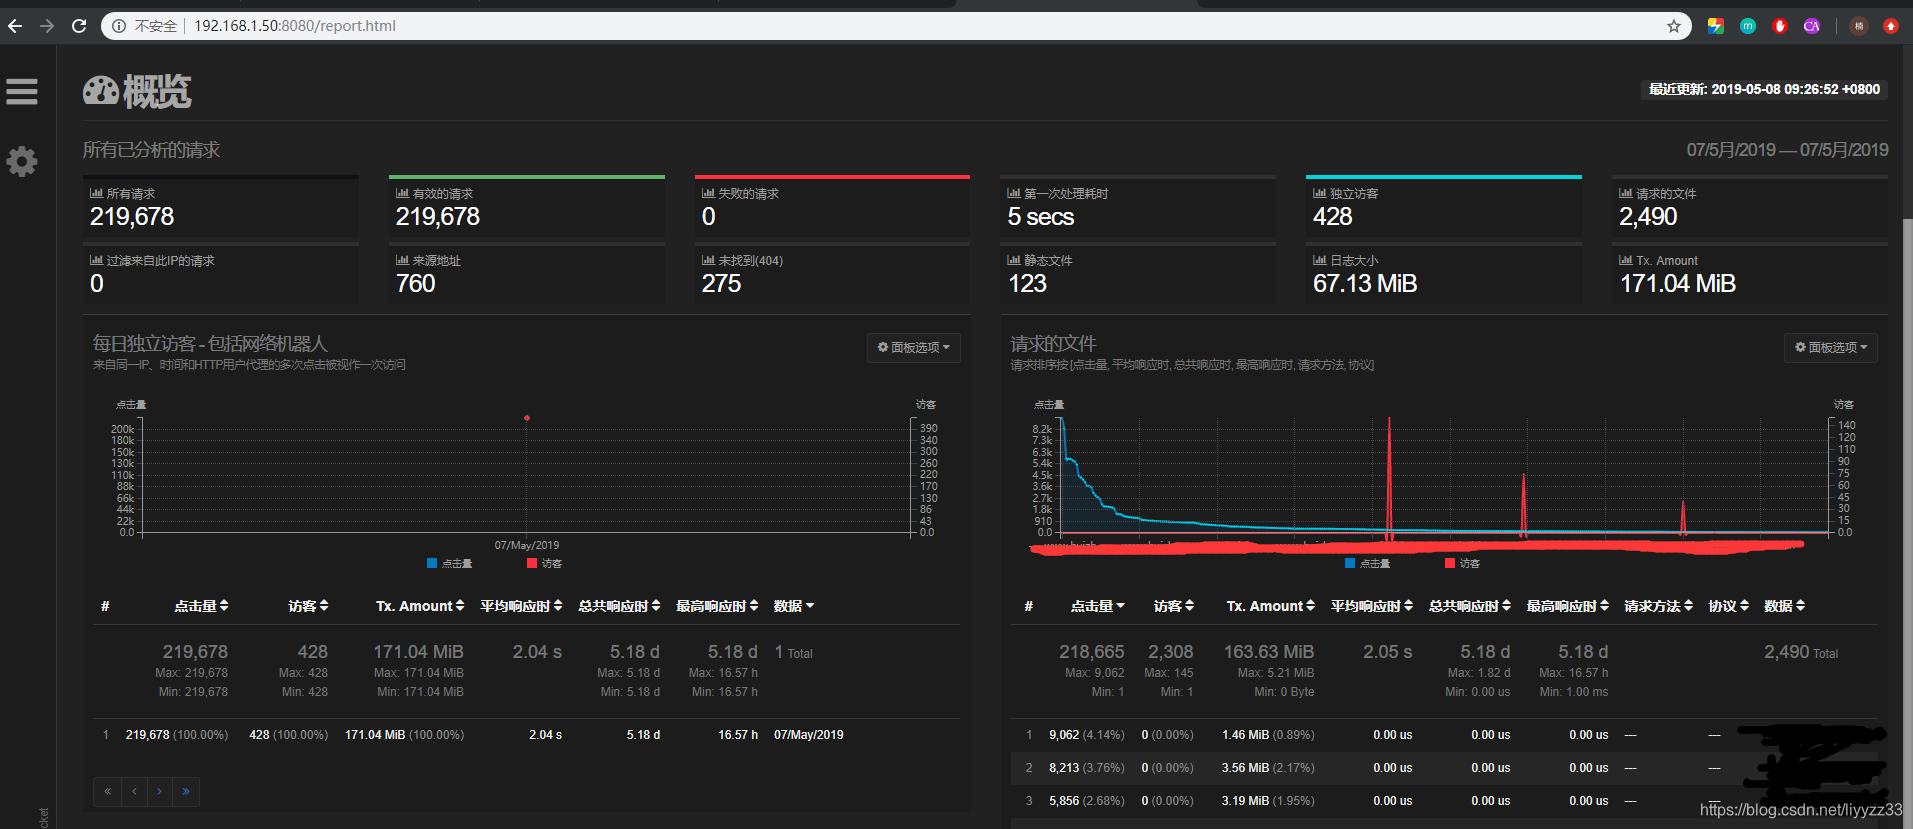This screenshot has width=1913, height=829.
Task: Click the chart icon beside 独立访客
Action: point(1320,193)
